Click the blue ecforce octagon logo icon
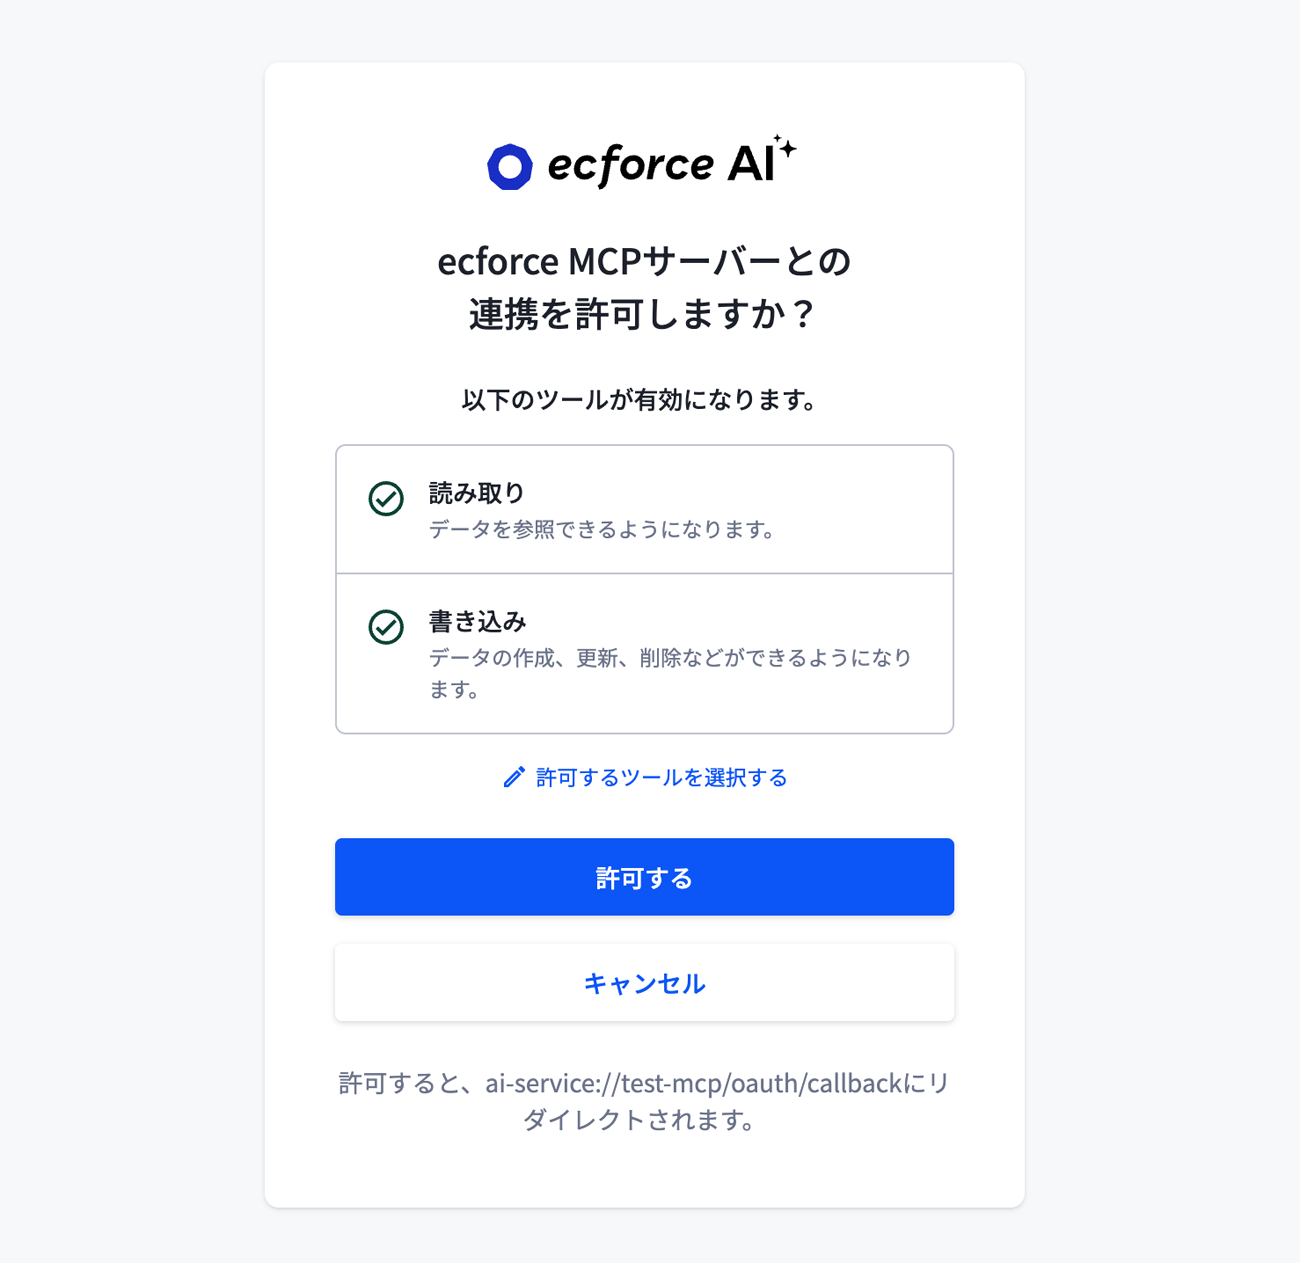Image resolution: width=1300 pixels, height=1263 pixels. pyautogui.click(x=510, y=167)
